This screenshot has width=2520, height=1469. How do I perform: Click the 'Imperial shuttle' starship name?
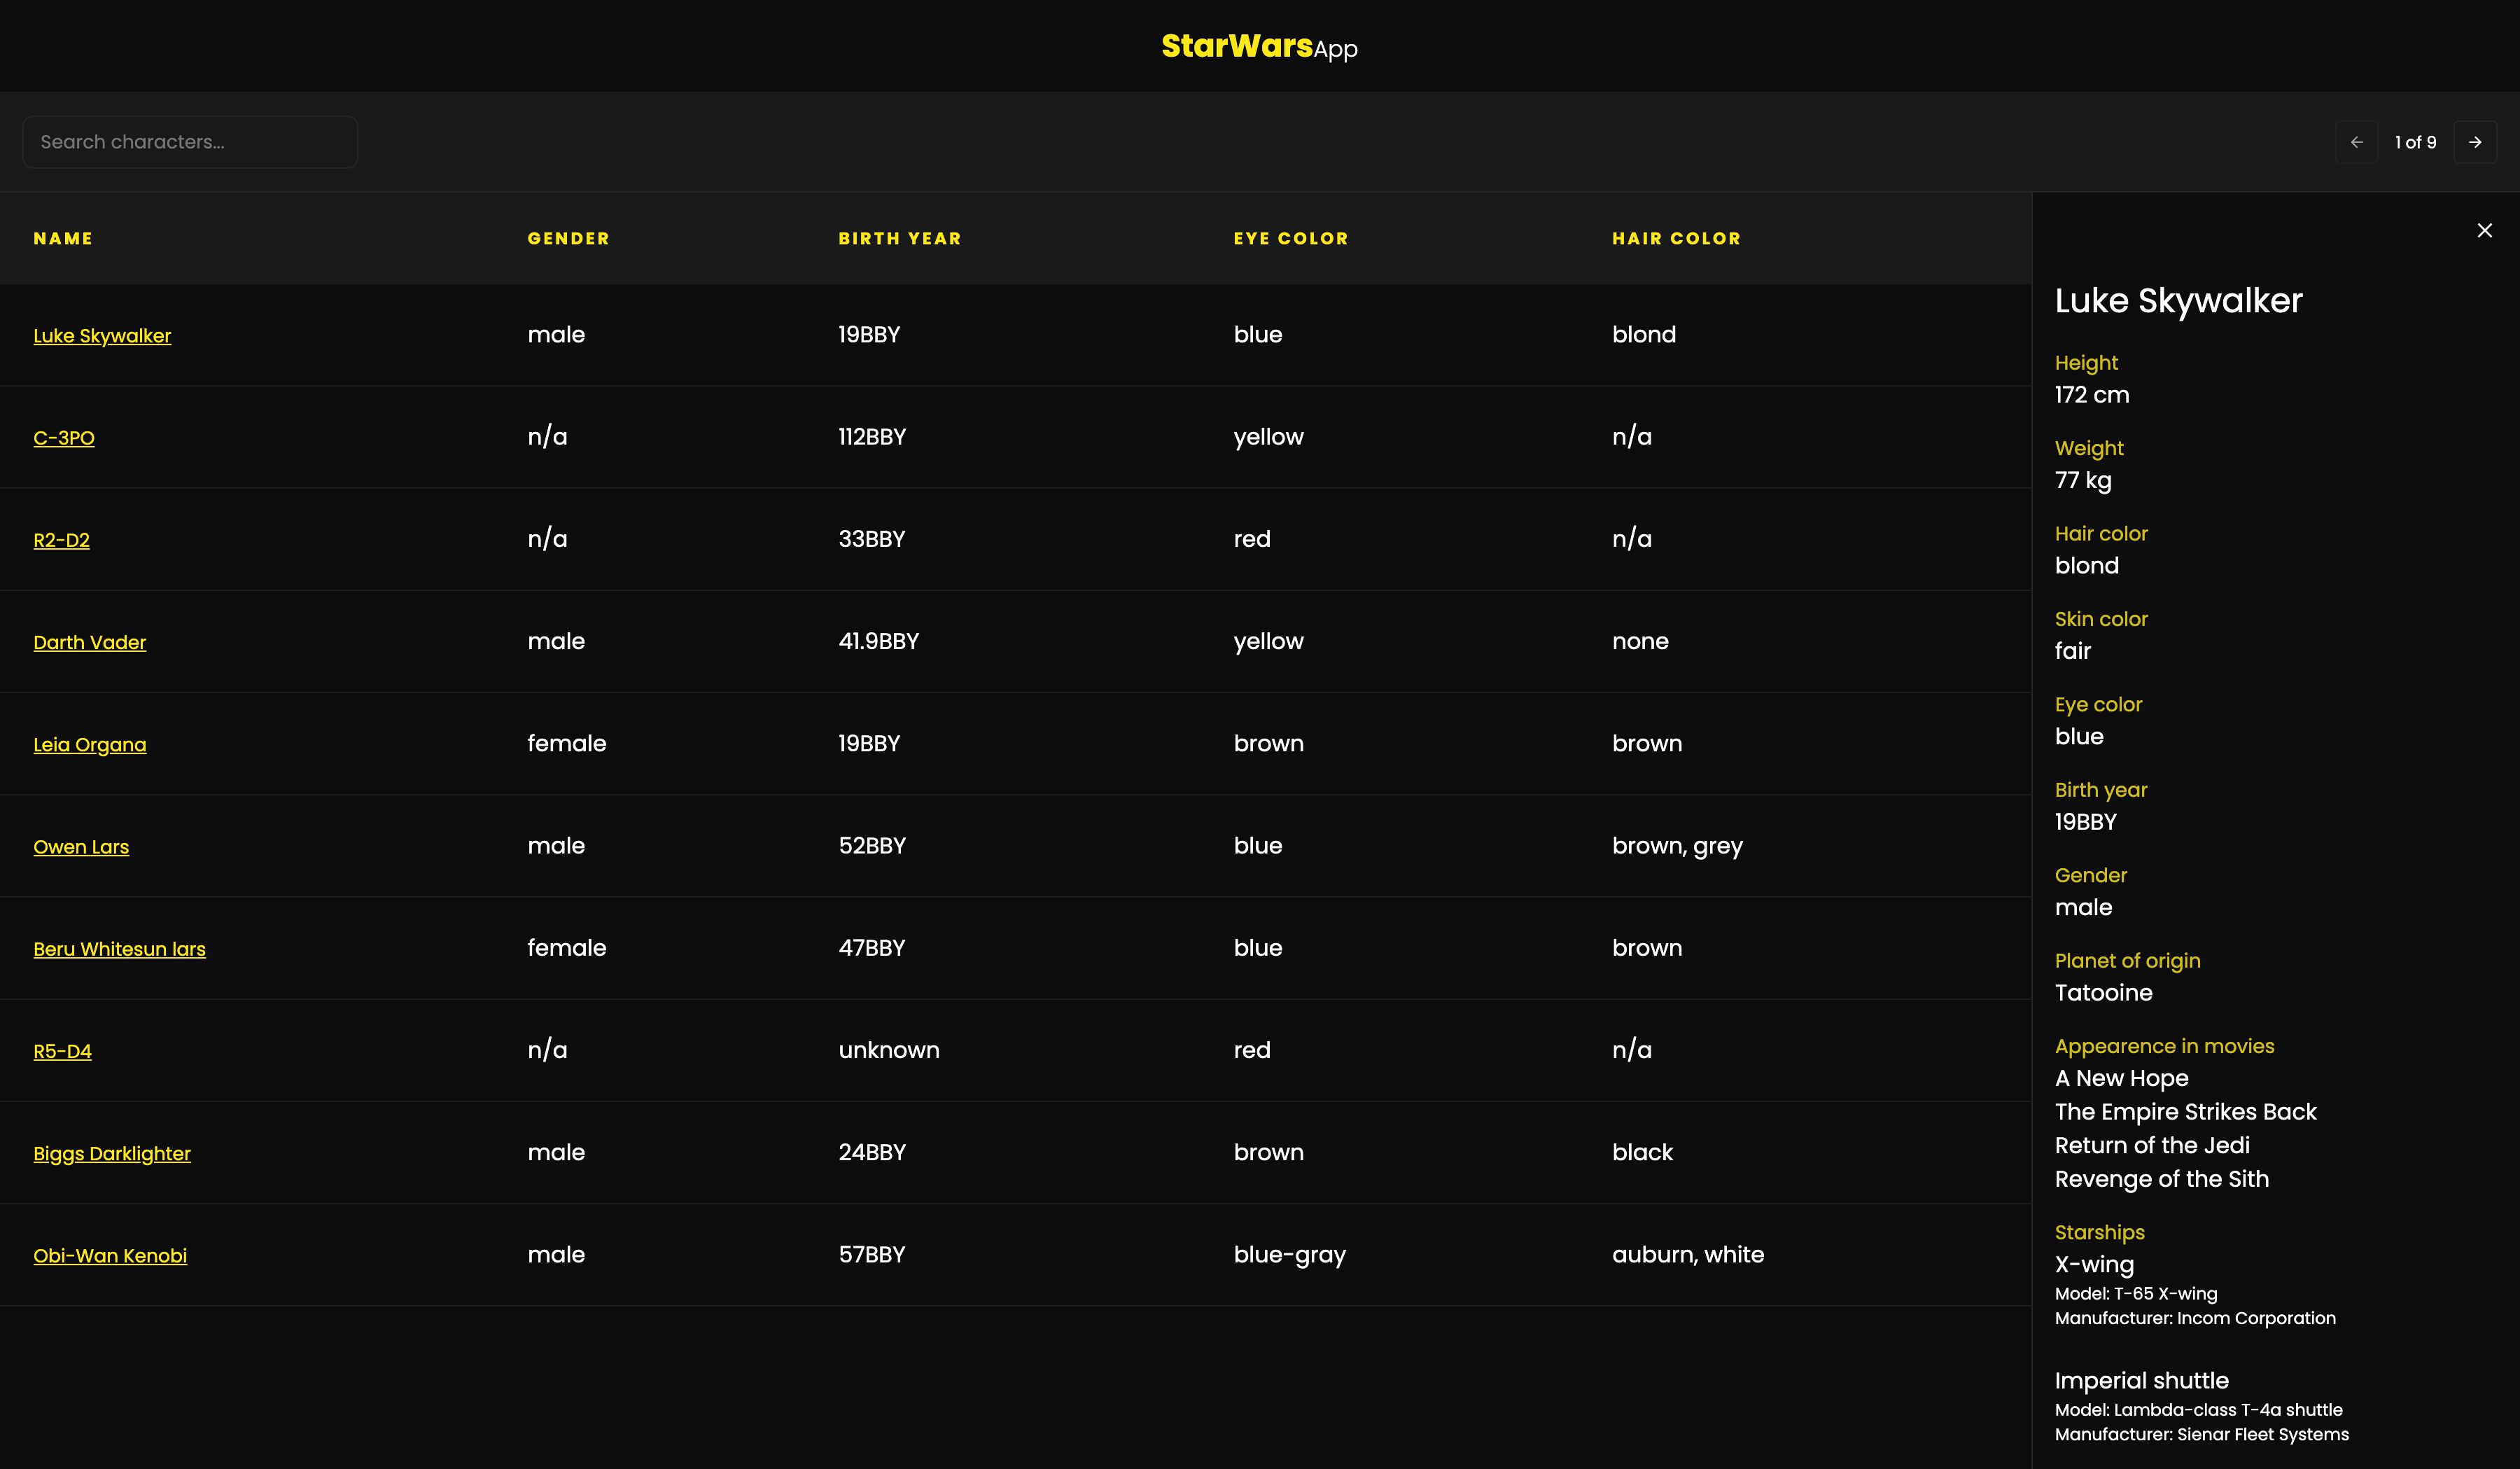coord(2141,1381)
